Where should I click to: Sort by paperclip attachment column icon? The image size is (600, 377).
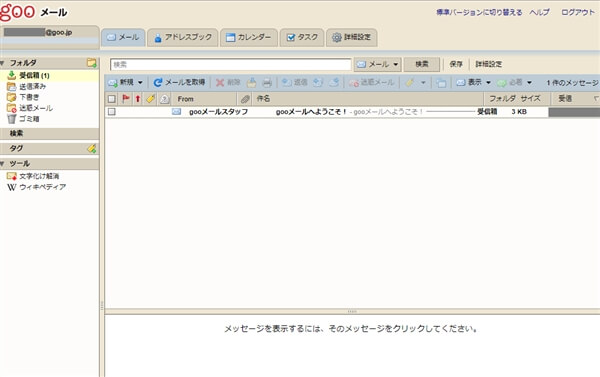[x=245, y=99]
